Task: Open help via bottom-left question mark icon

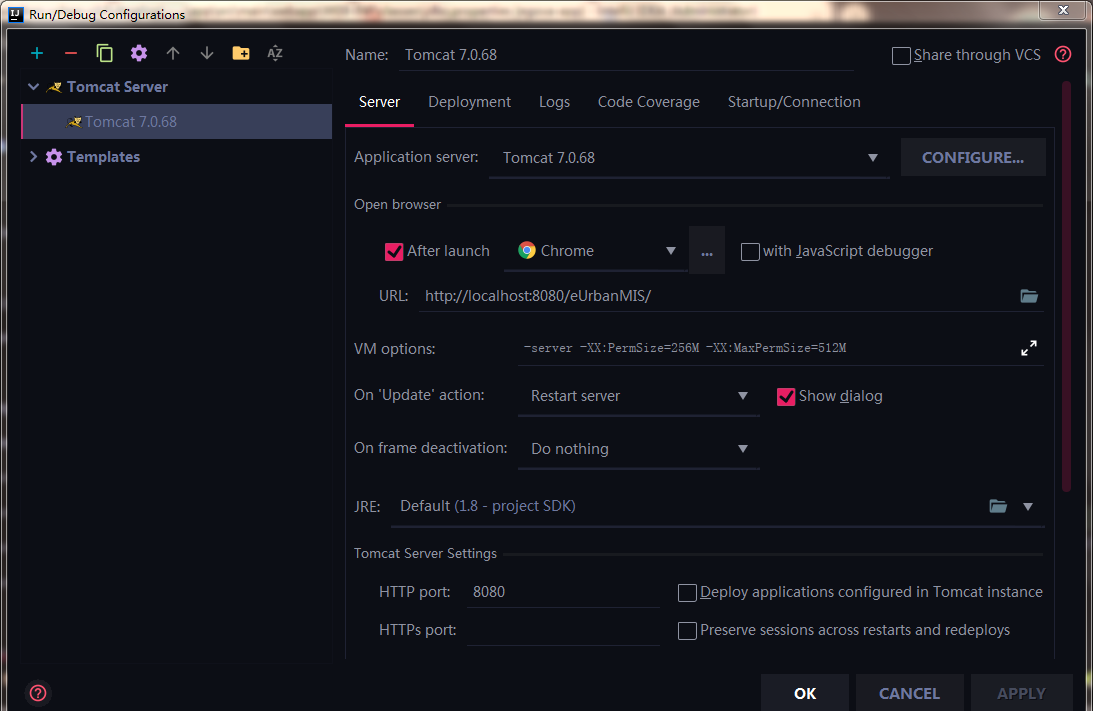Action: (38, 693)
